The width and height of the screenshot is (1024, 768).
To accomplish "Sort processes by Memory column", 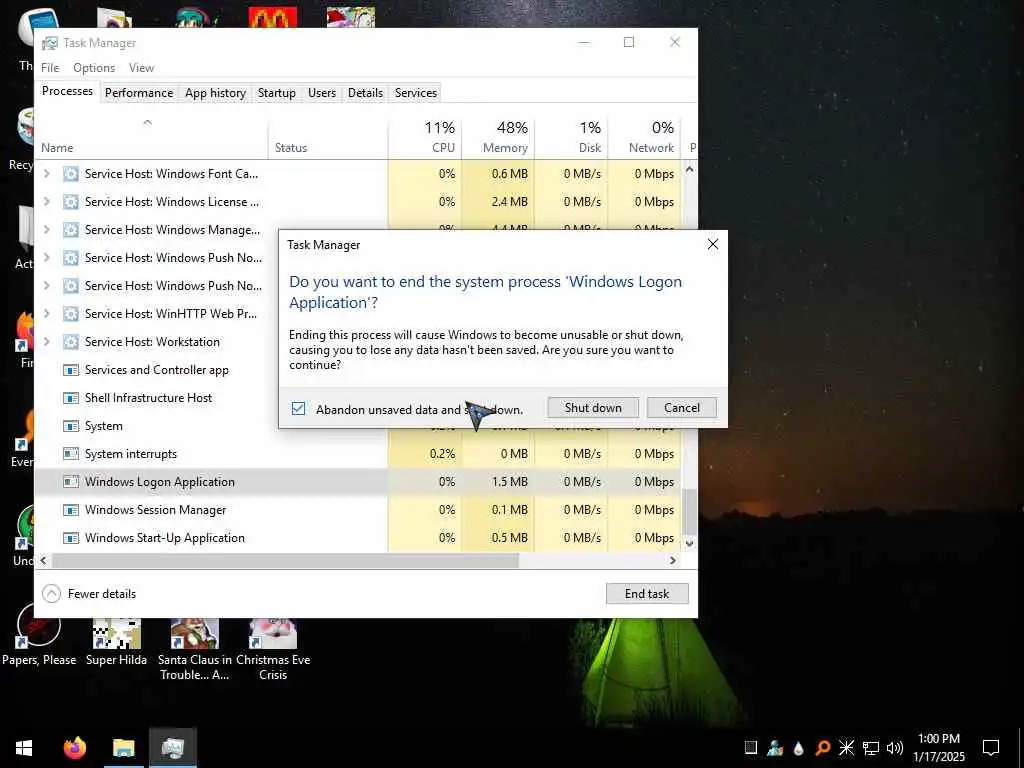I will (498, 137).
